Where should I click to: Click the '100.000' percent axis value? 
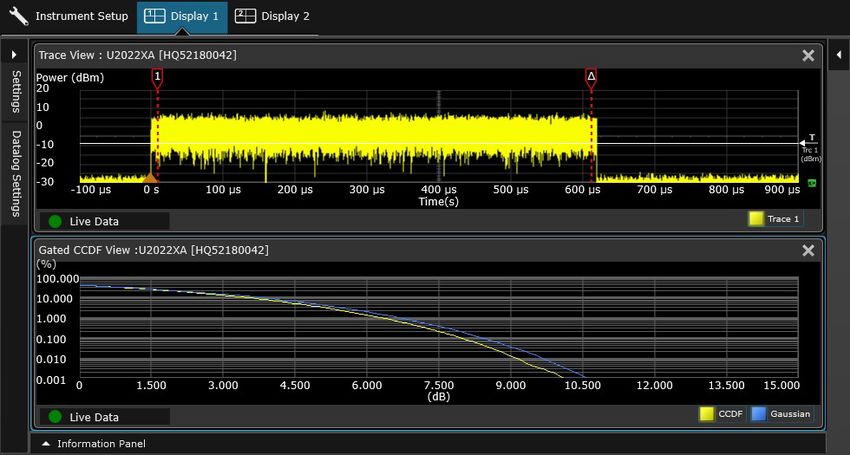pos(57,279)
